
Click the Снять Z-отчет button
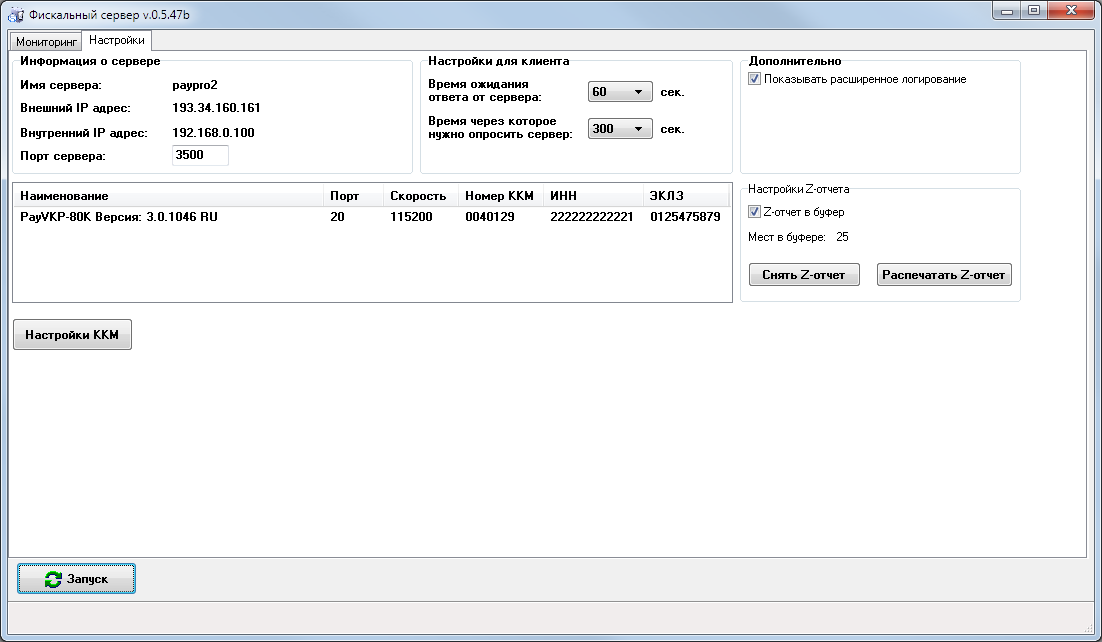pos(804,274)
